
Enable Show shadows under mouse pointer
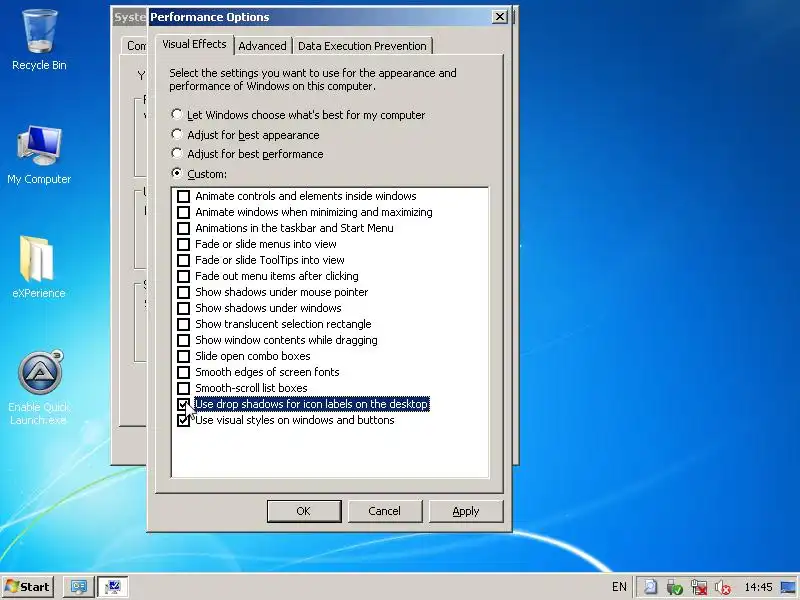coord(183,292)
